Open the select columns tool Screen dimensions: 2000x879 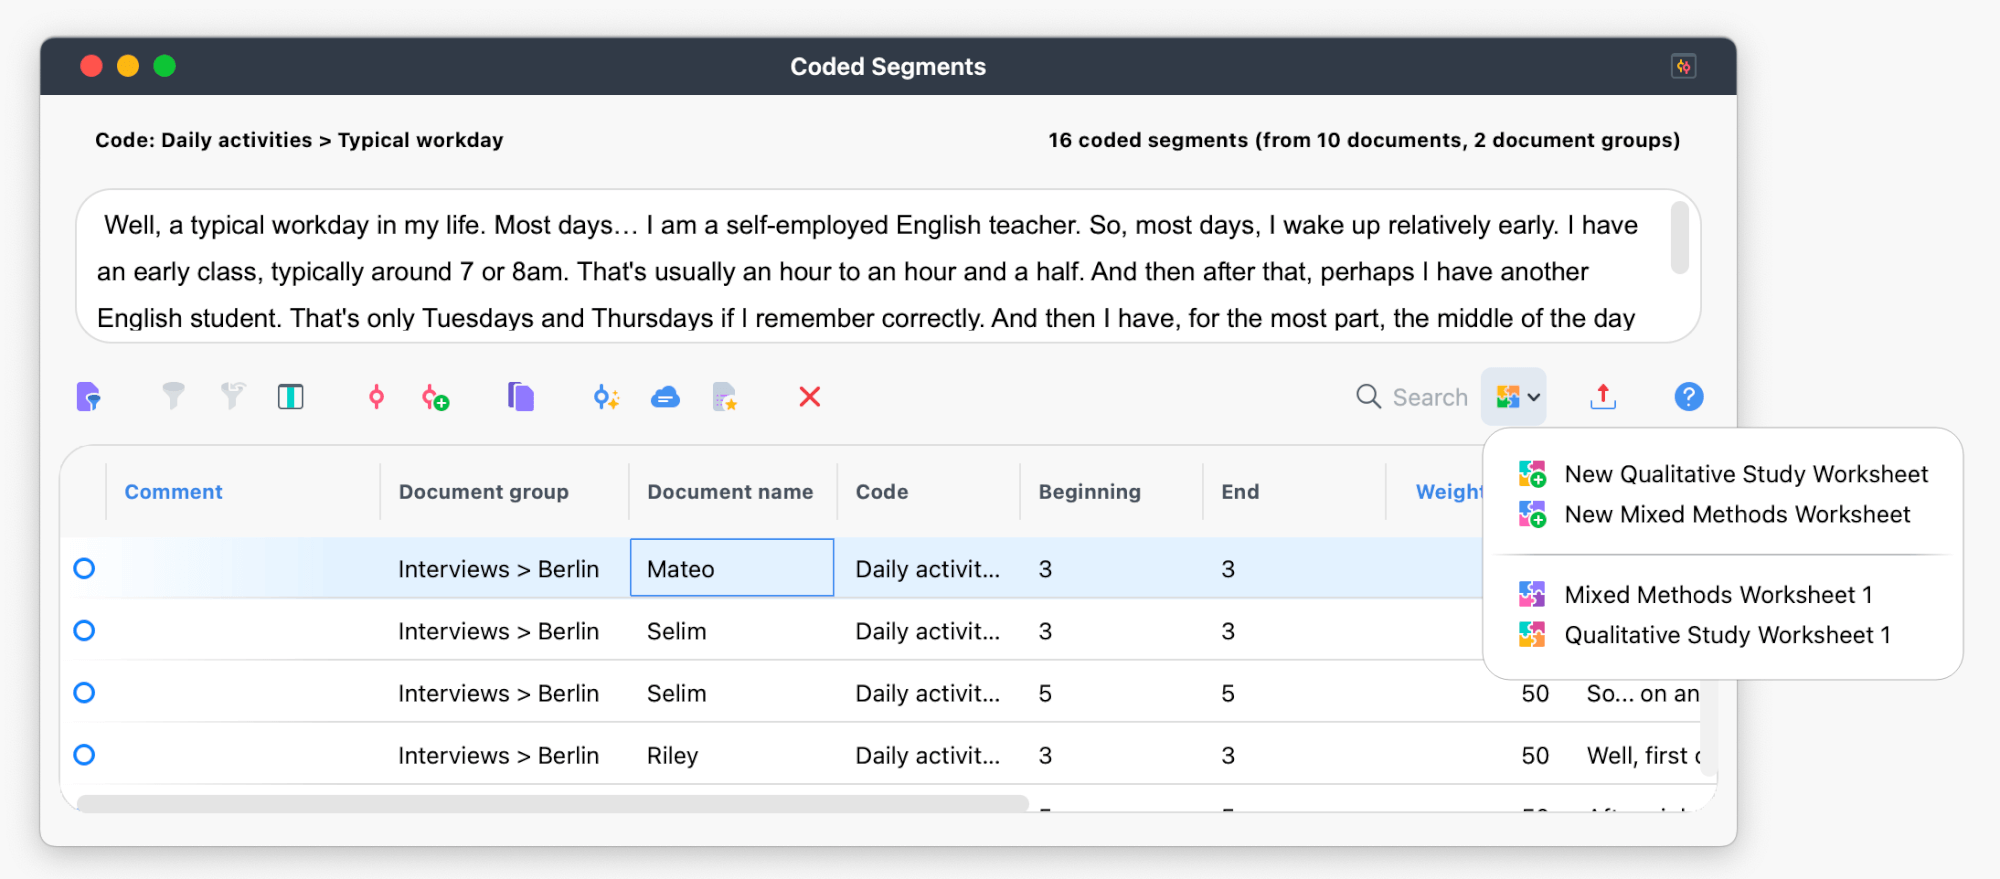(290, 397)
